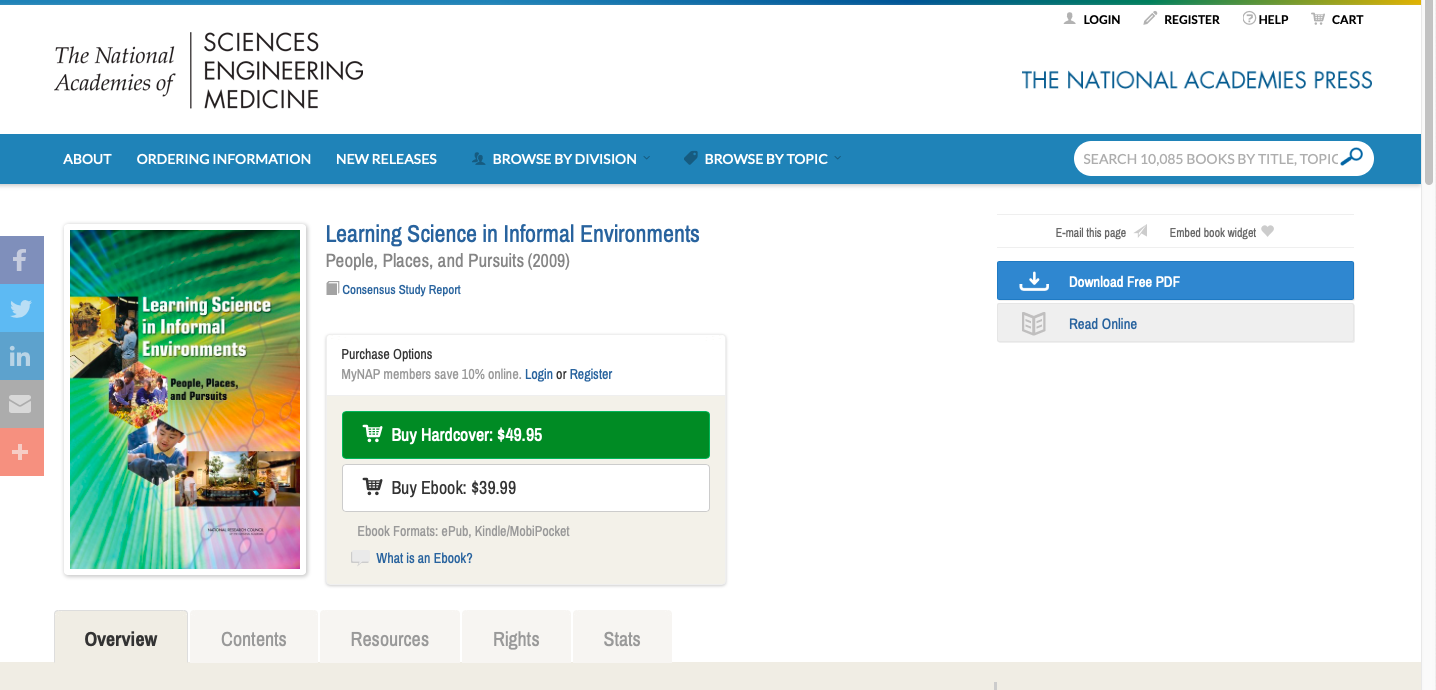Switch to the Resources tab
The image size is (1436, 690).
tap(390, 638)
